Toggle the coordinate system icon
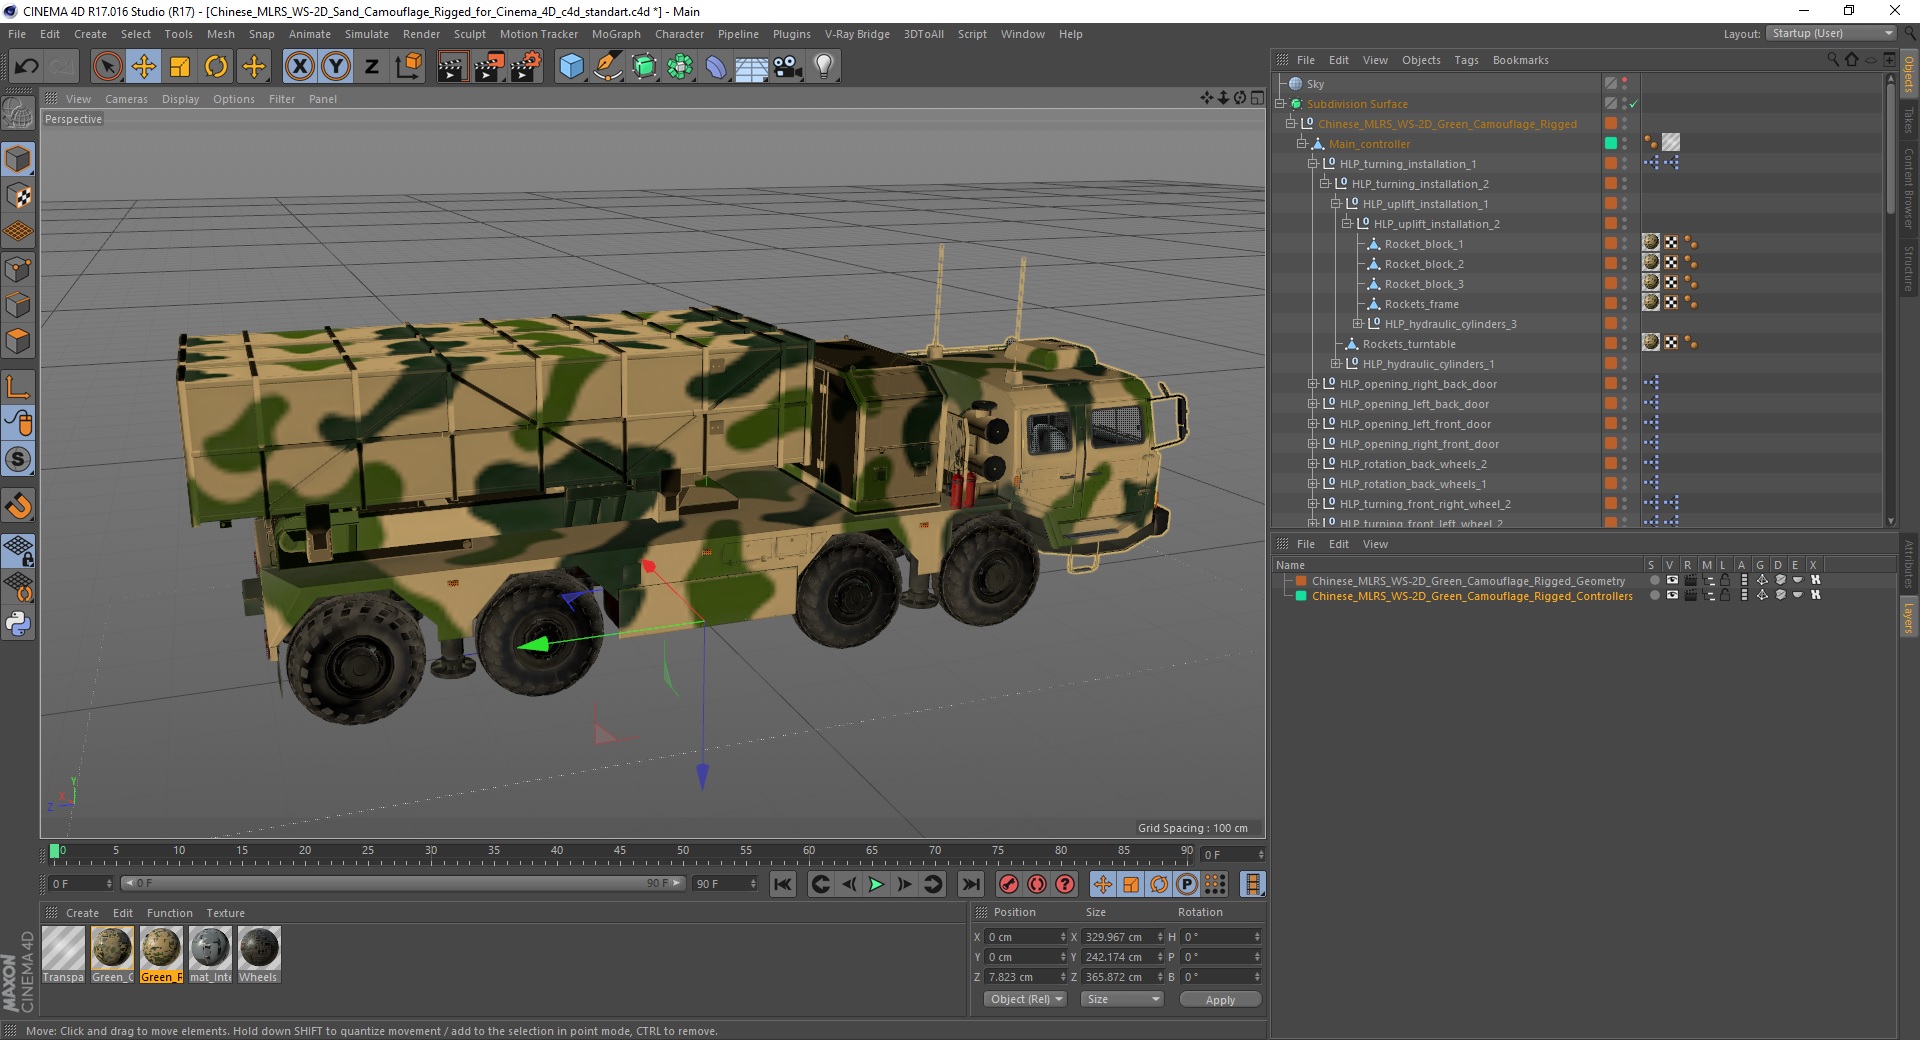1920x1040 pixels. (x=408, y=67)
